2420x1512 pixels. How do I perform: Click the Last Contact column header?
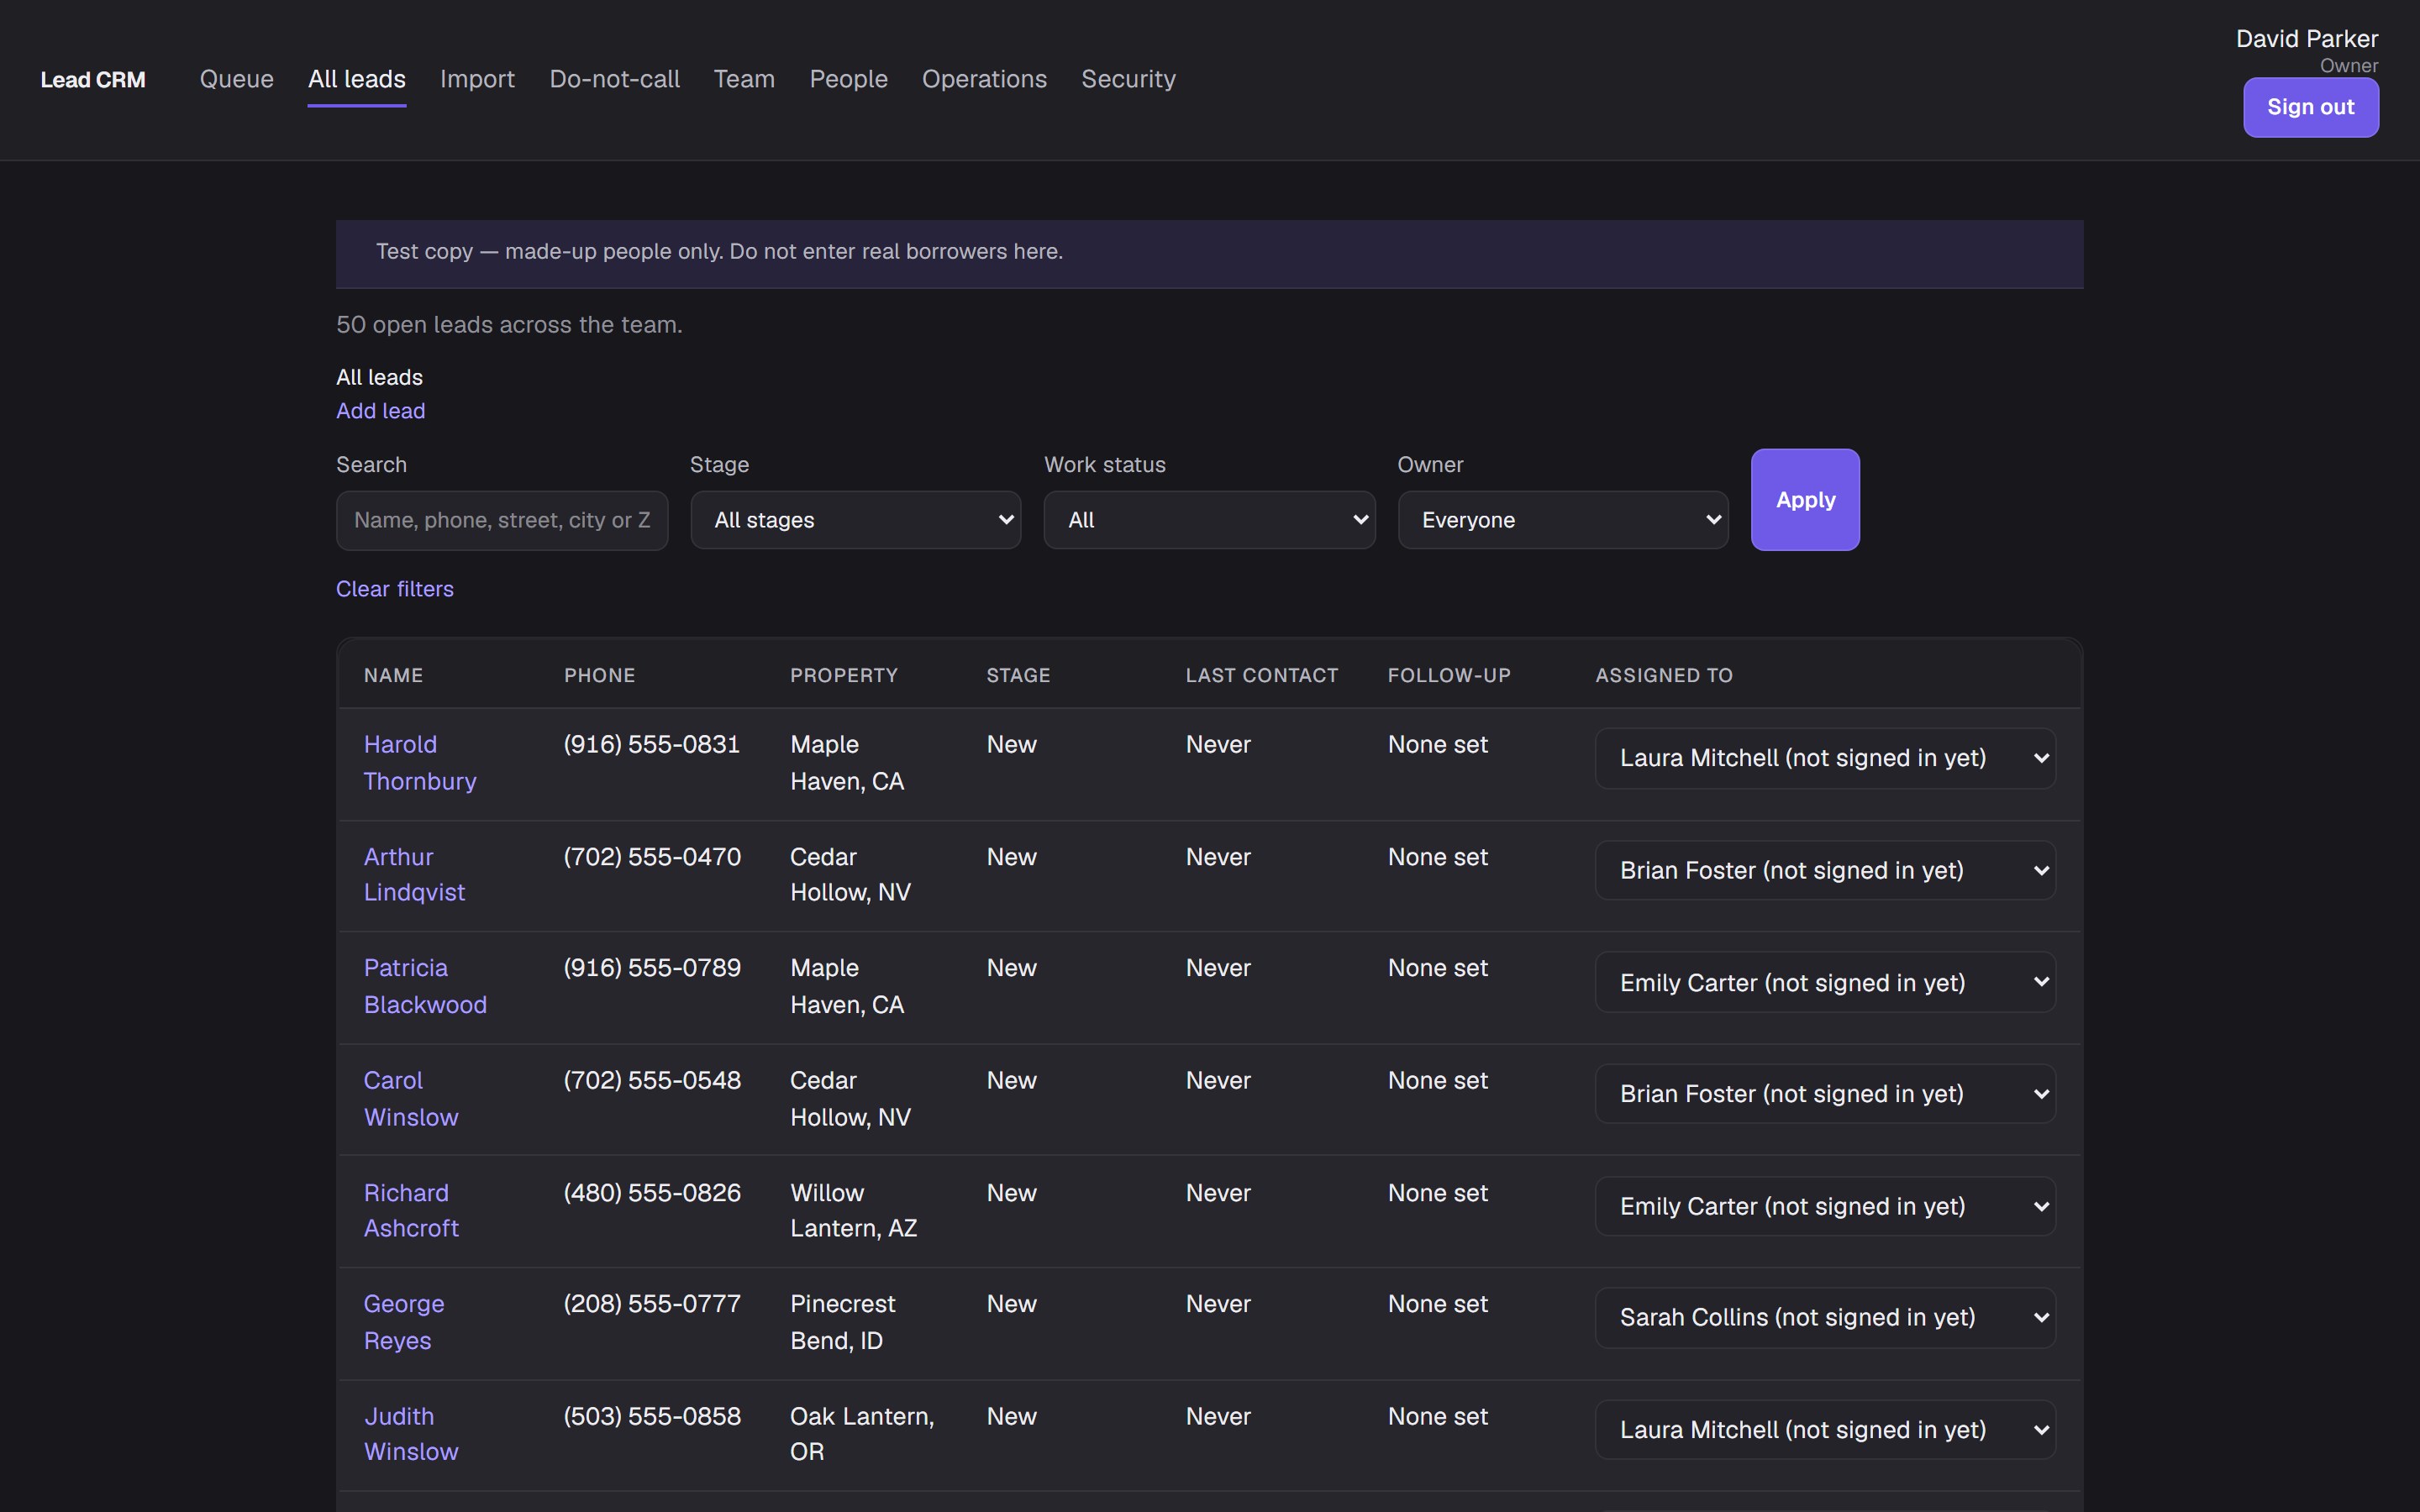coord(1261,675)
